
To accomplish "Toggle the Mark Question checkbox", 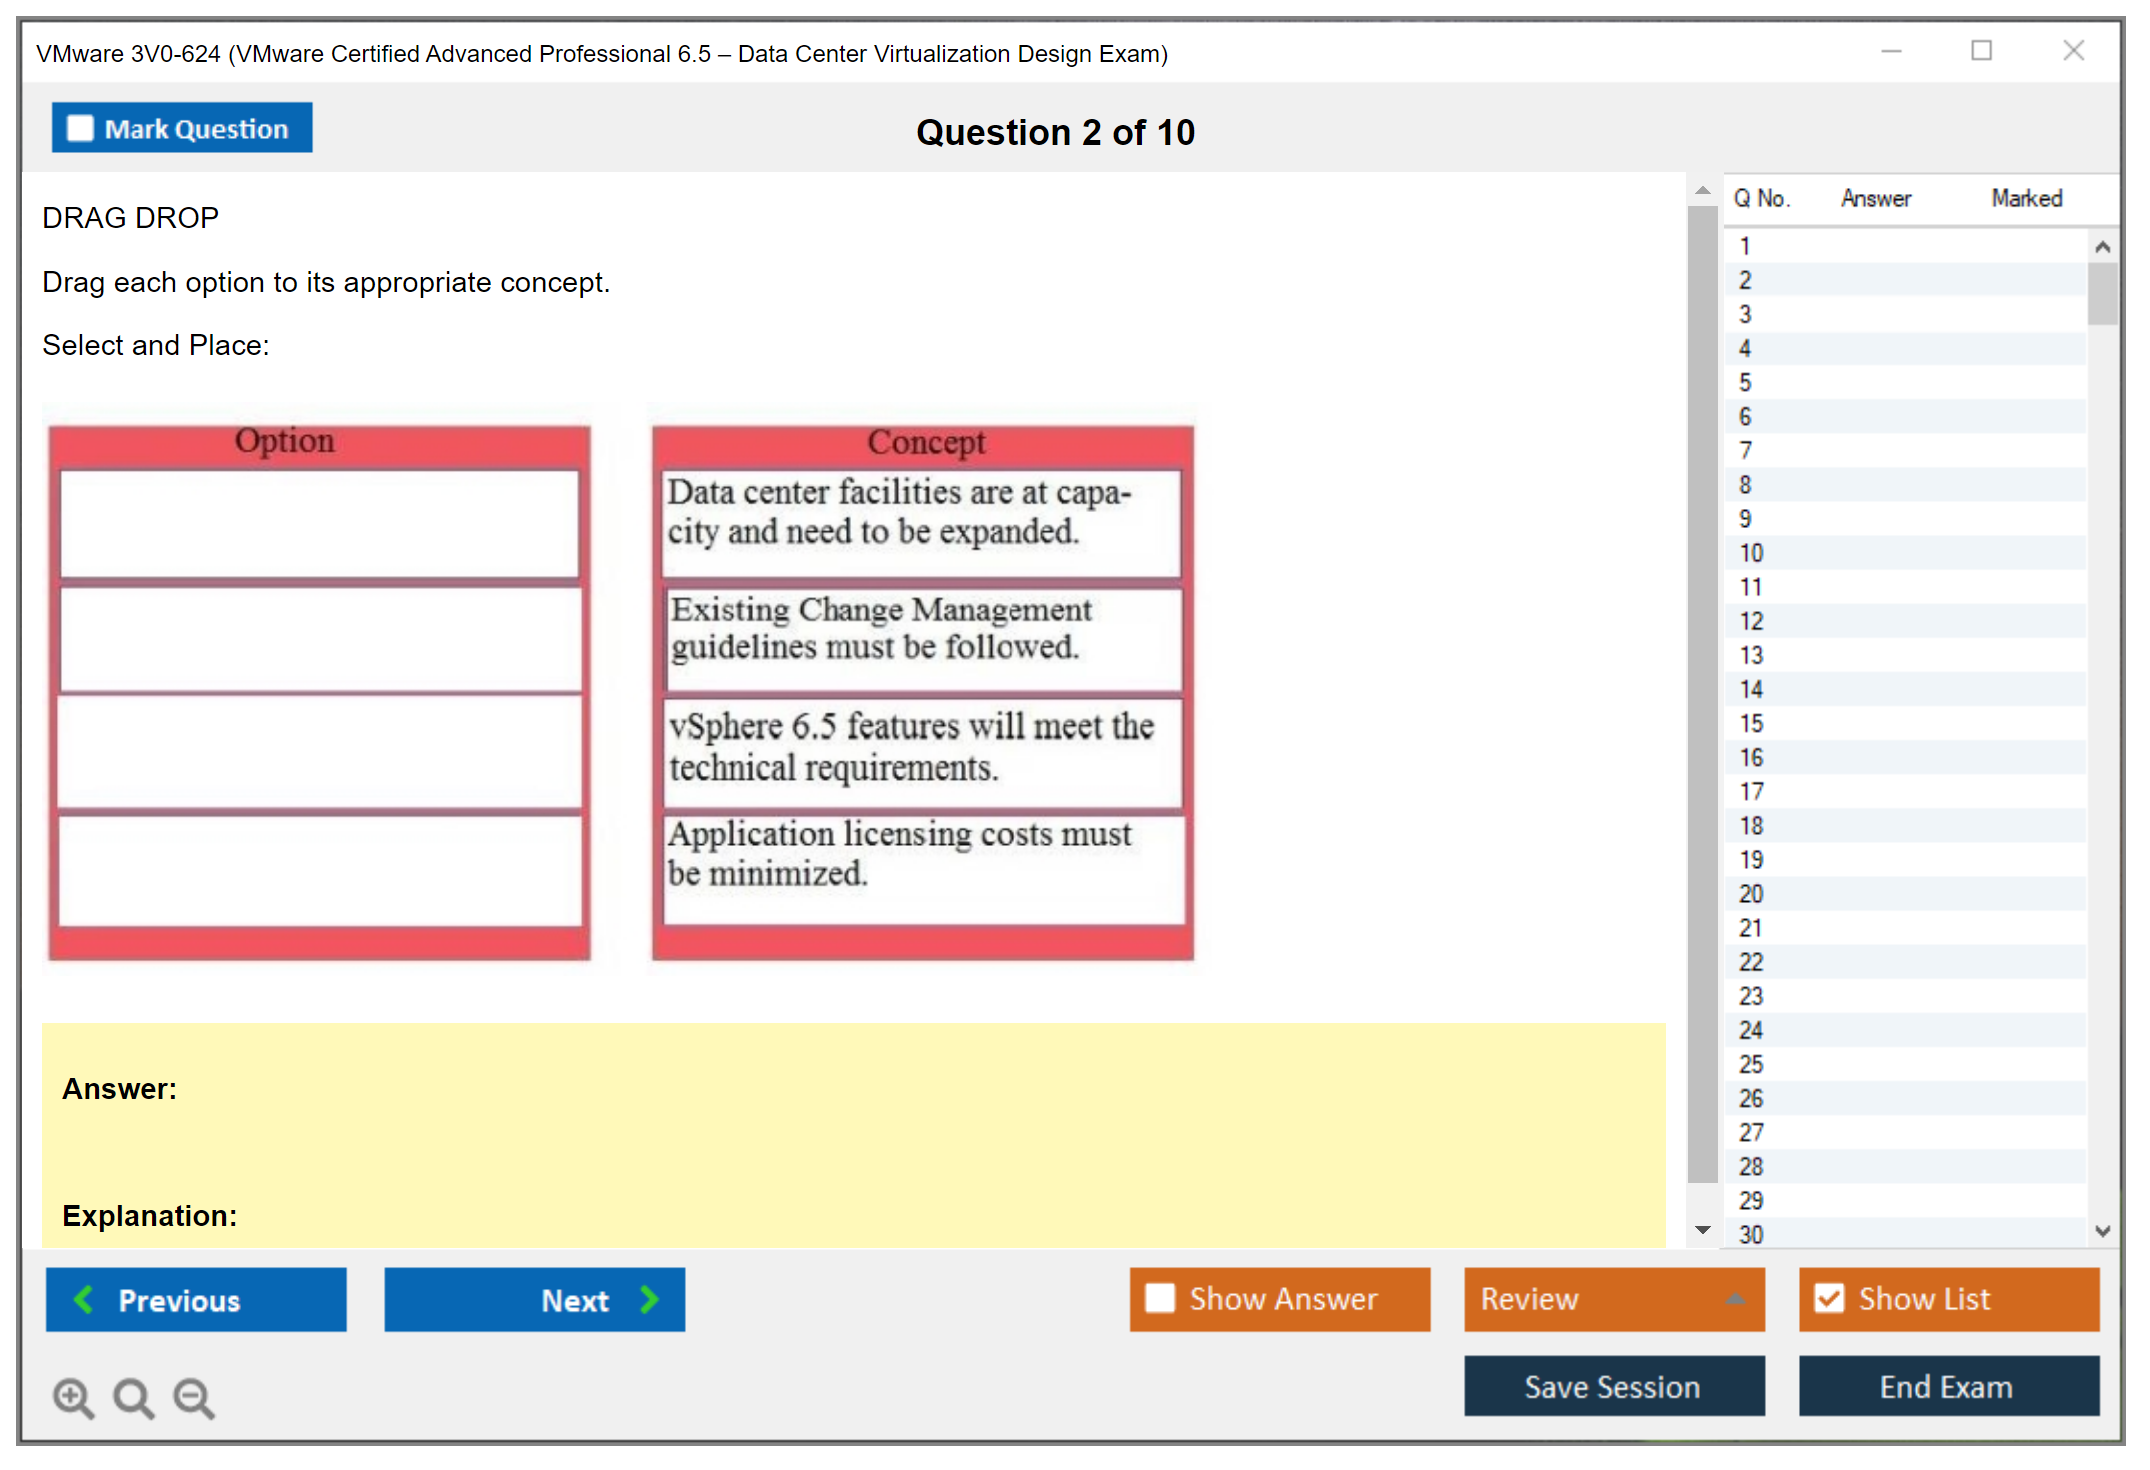I will click(80, 128).
